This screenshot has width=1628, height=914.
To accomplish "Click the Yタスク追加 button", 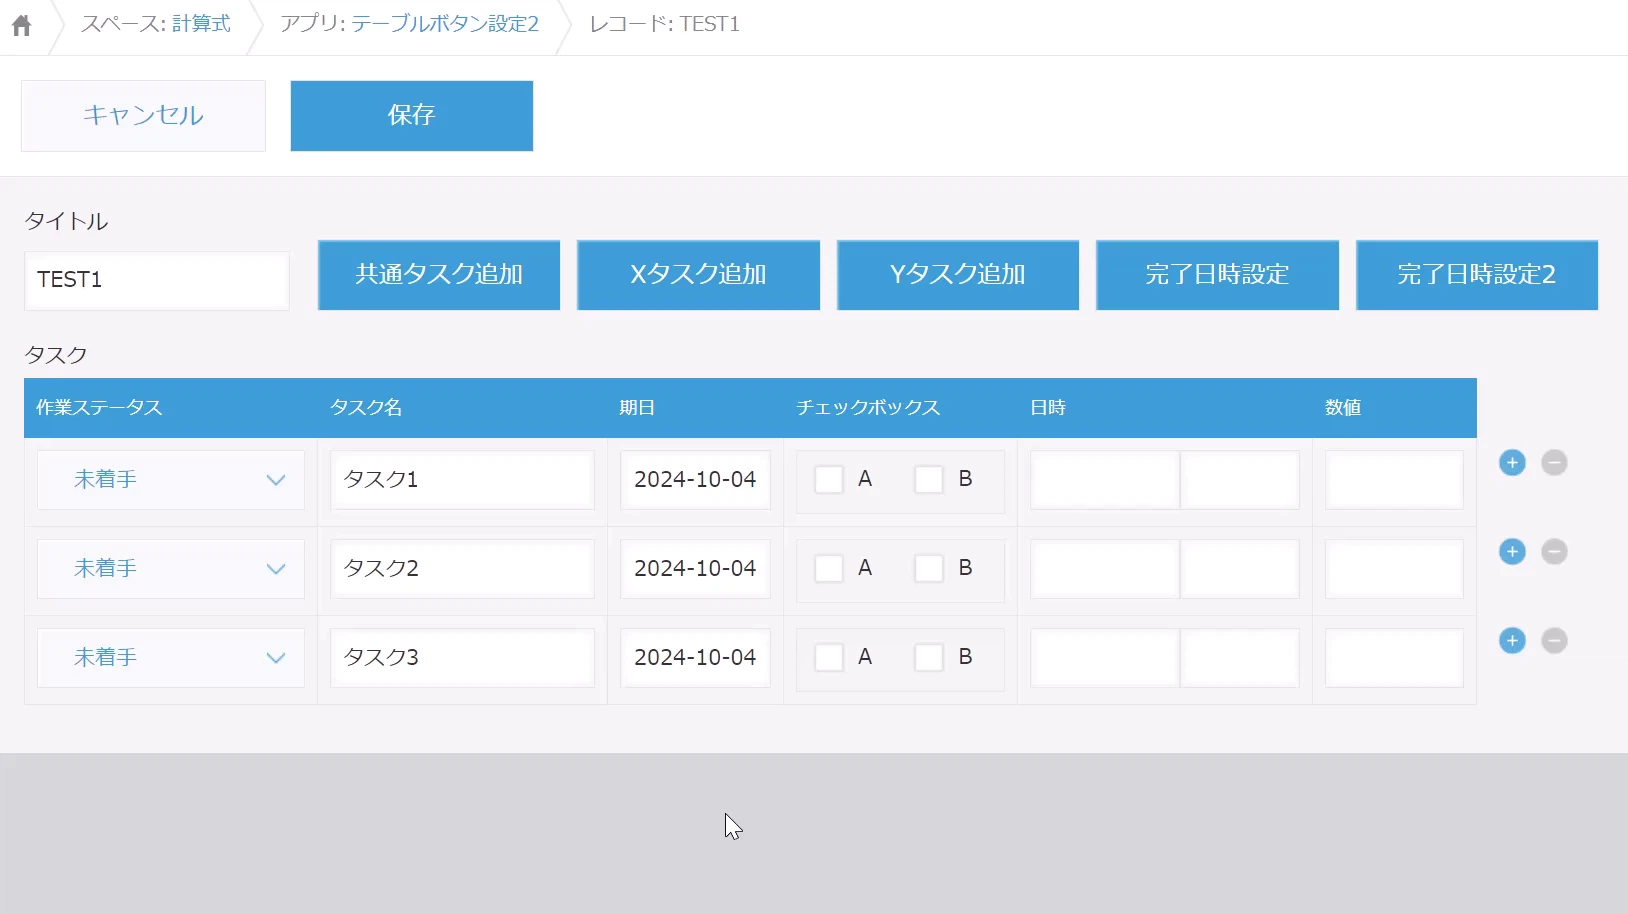I will [x=958, y=275].
